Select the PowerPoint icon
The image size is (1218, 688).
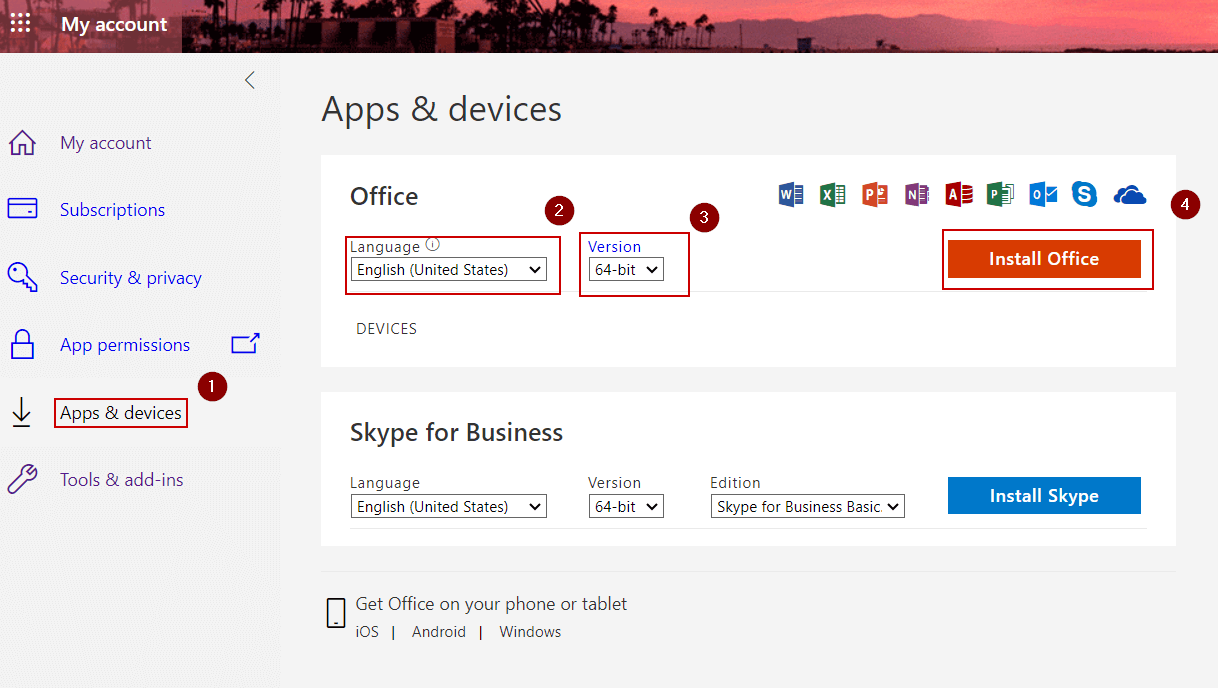pyautogui.click(x=874, y=194)
